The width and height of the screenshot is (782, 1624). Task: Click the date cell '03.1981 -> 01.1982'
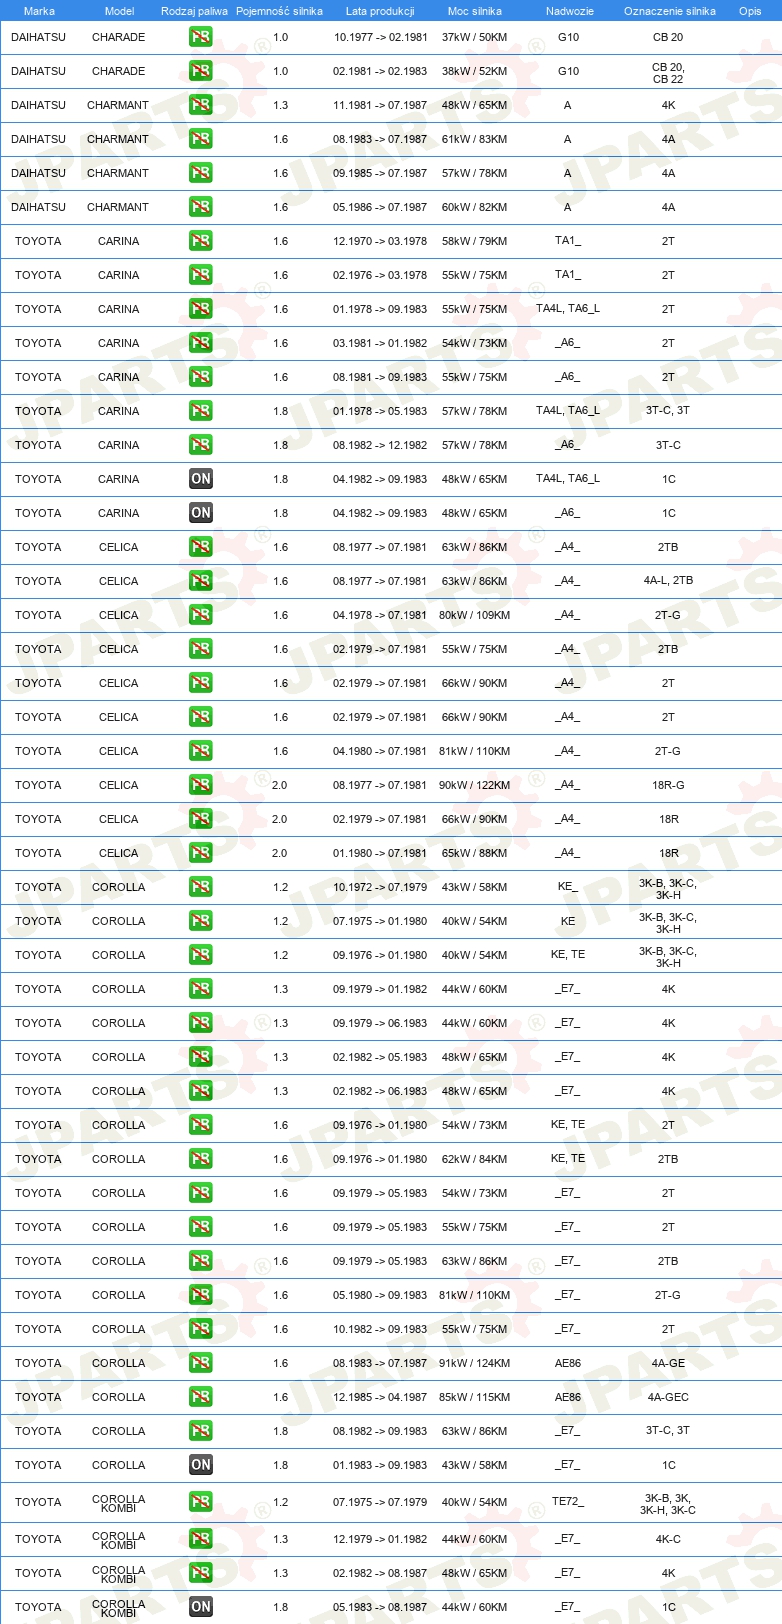(x=380, y=343)
